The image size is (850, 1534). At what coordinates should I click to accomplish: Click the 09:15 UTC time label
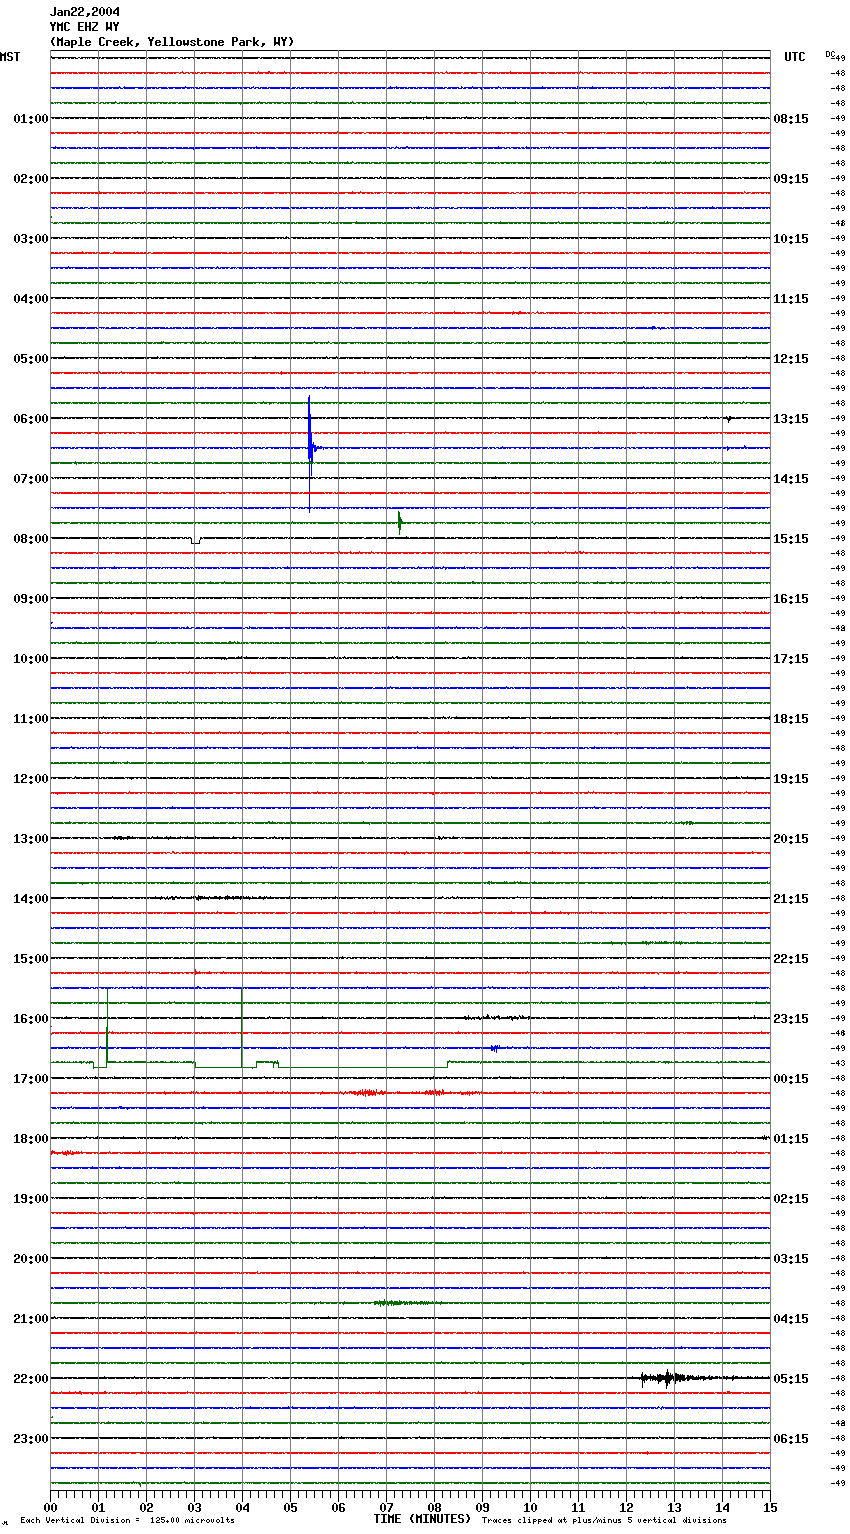(791, 179)
